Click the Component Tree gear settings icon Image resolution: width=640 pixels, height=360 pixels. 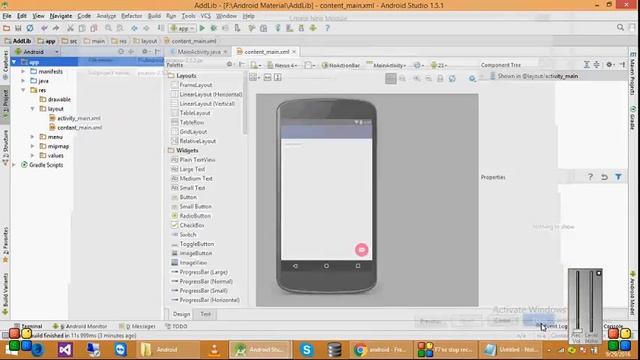click(609, 64)
